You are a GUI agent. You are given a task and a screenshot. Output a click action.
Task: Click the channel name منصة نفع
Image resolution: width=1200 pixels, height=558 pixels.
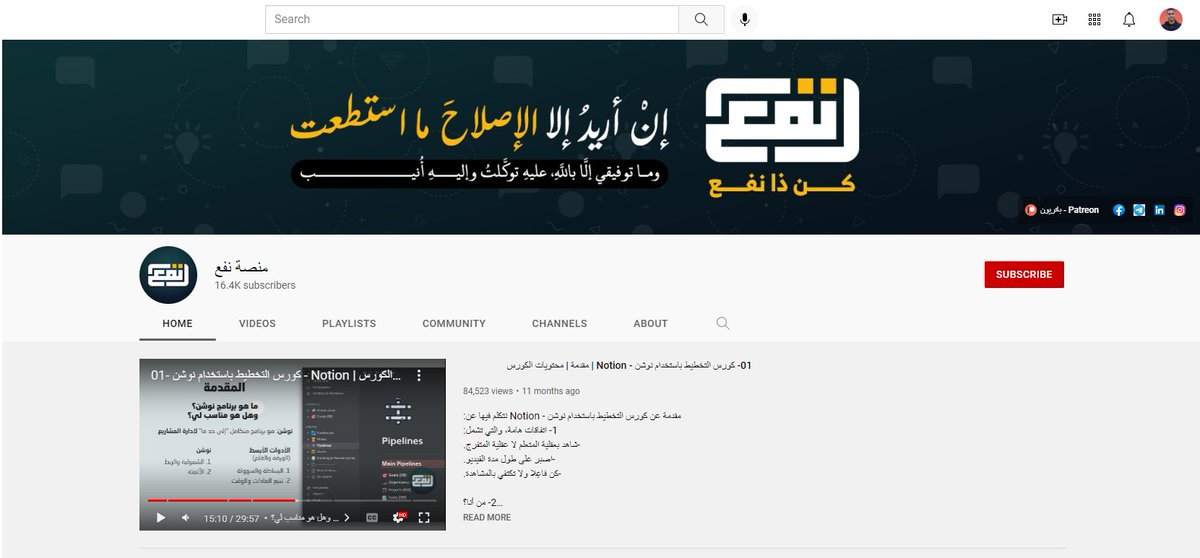pos(241,267)
